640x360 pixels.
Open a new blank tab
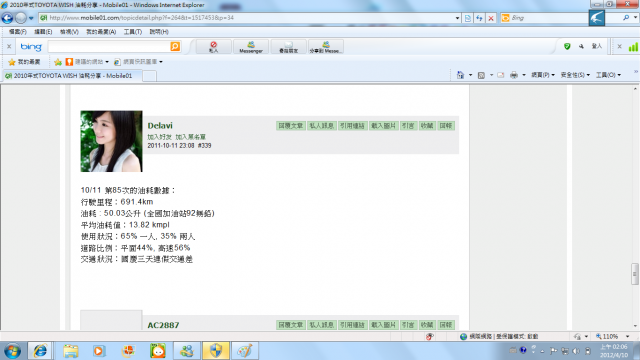click(149, 76)
